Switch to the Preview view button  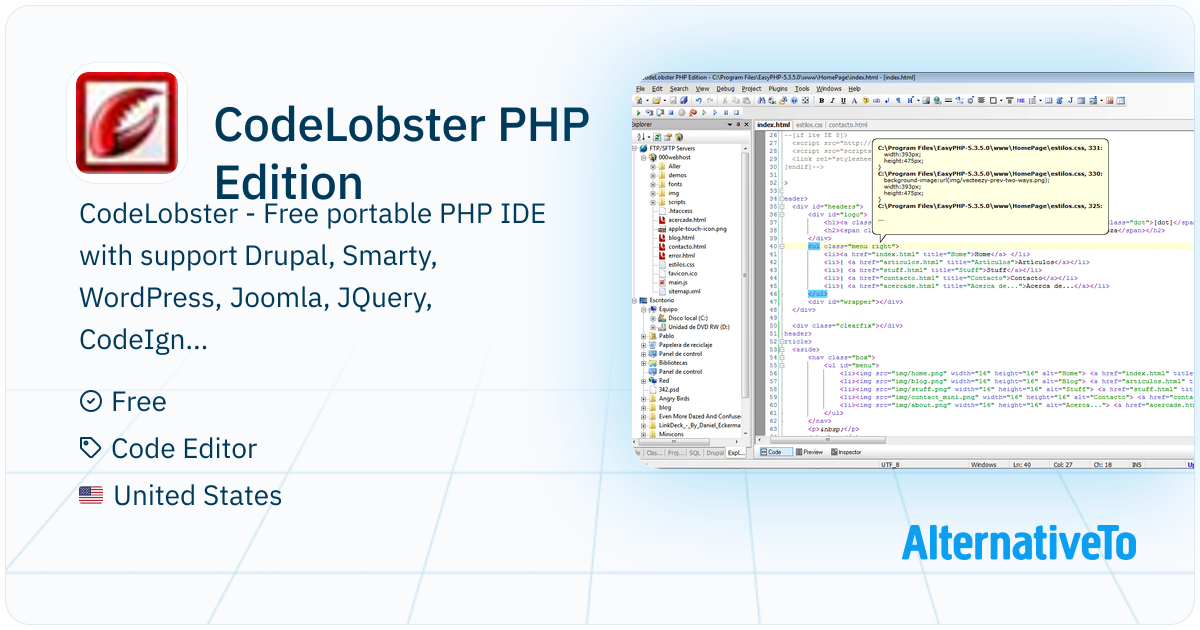pos(808,452)
